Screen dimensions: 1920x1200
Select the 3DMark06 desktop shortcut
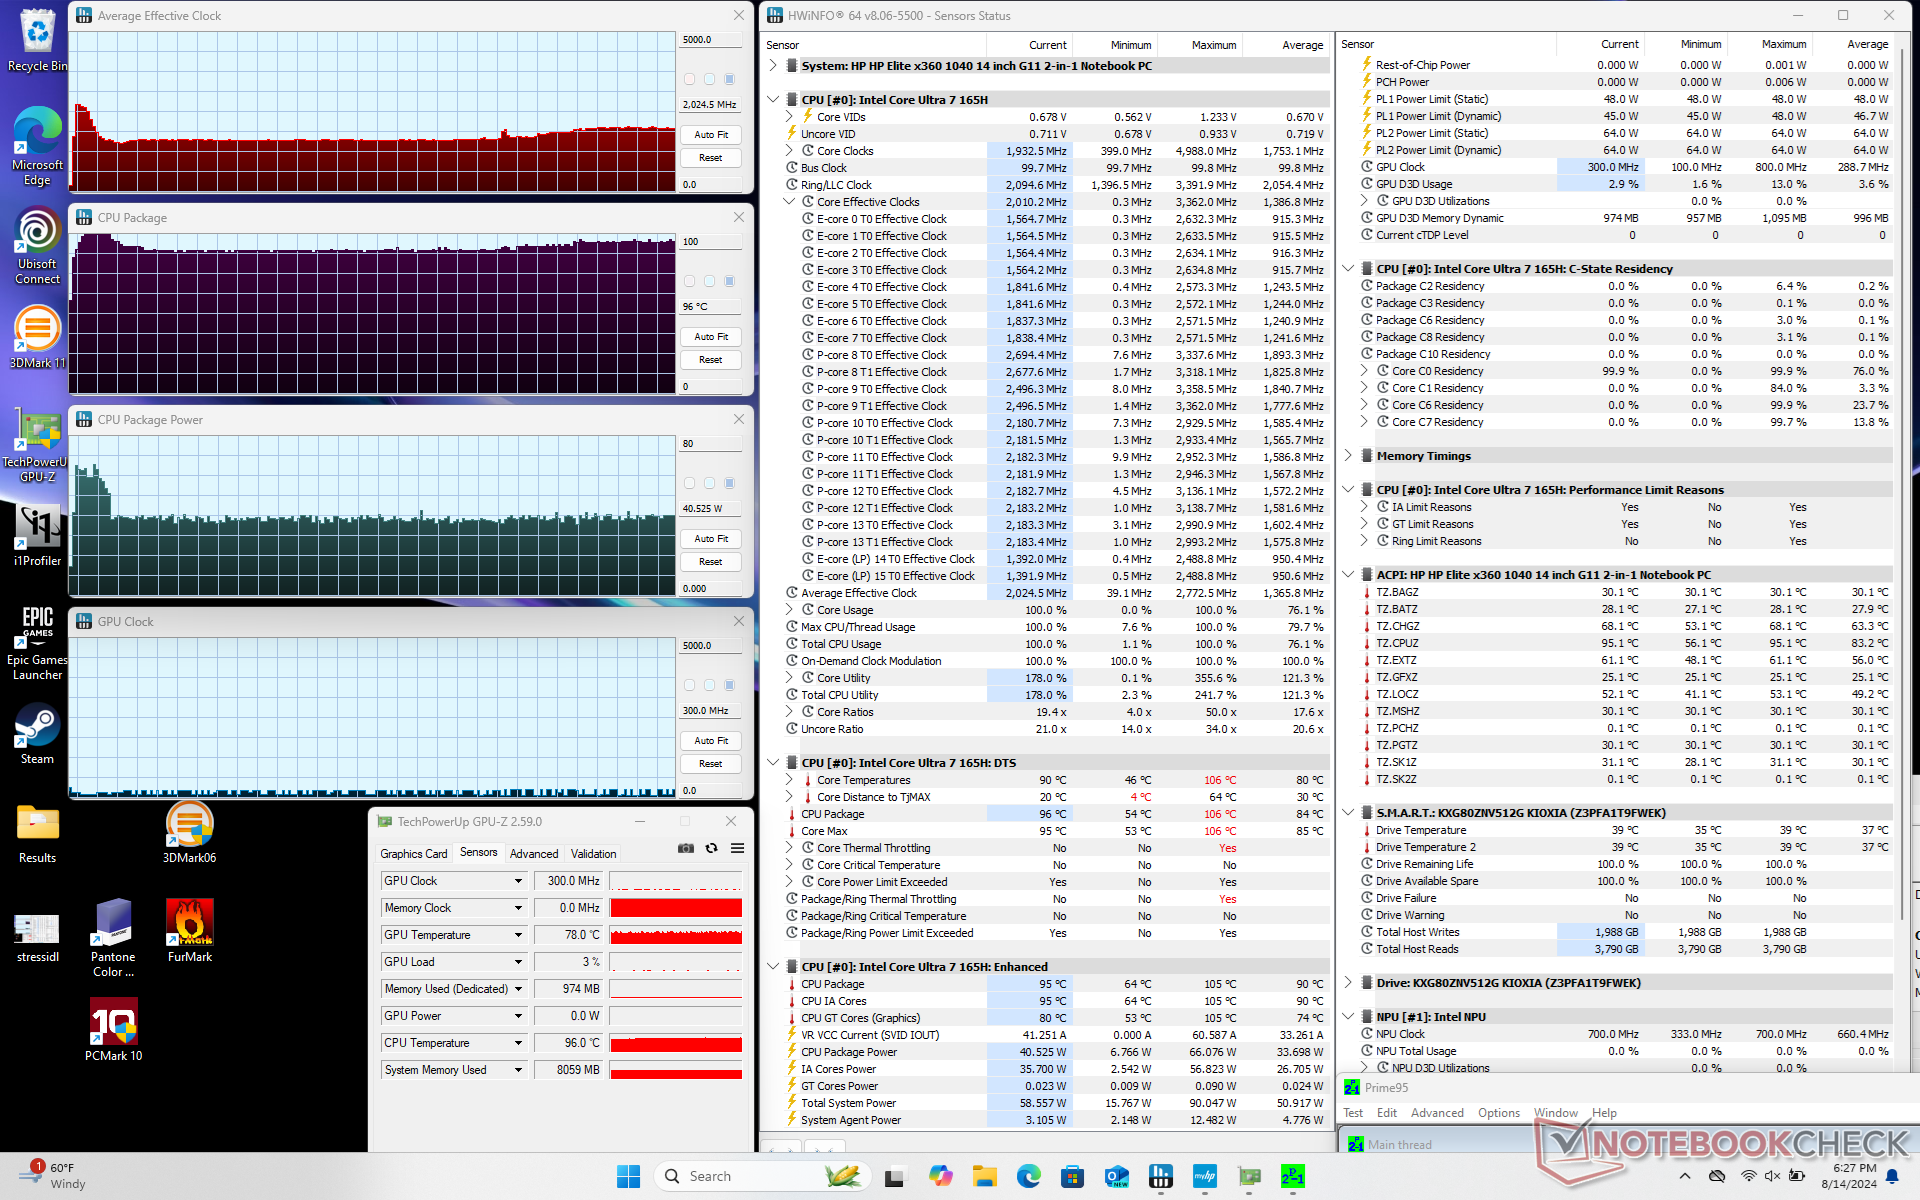tap(189, 833)
